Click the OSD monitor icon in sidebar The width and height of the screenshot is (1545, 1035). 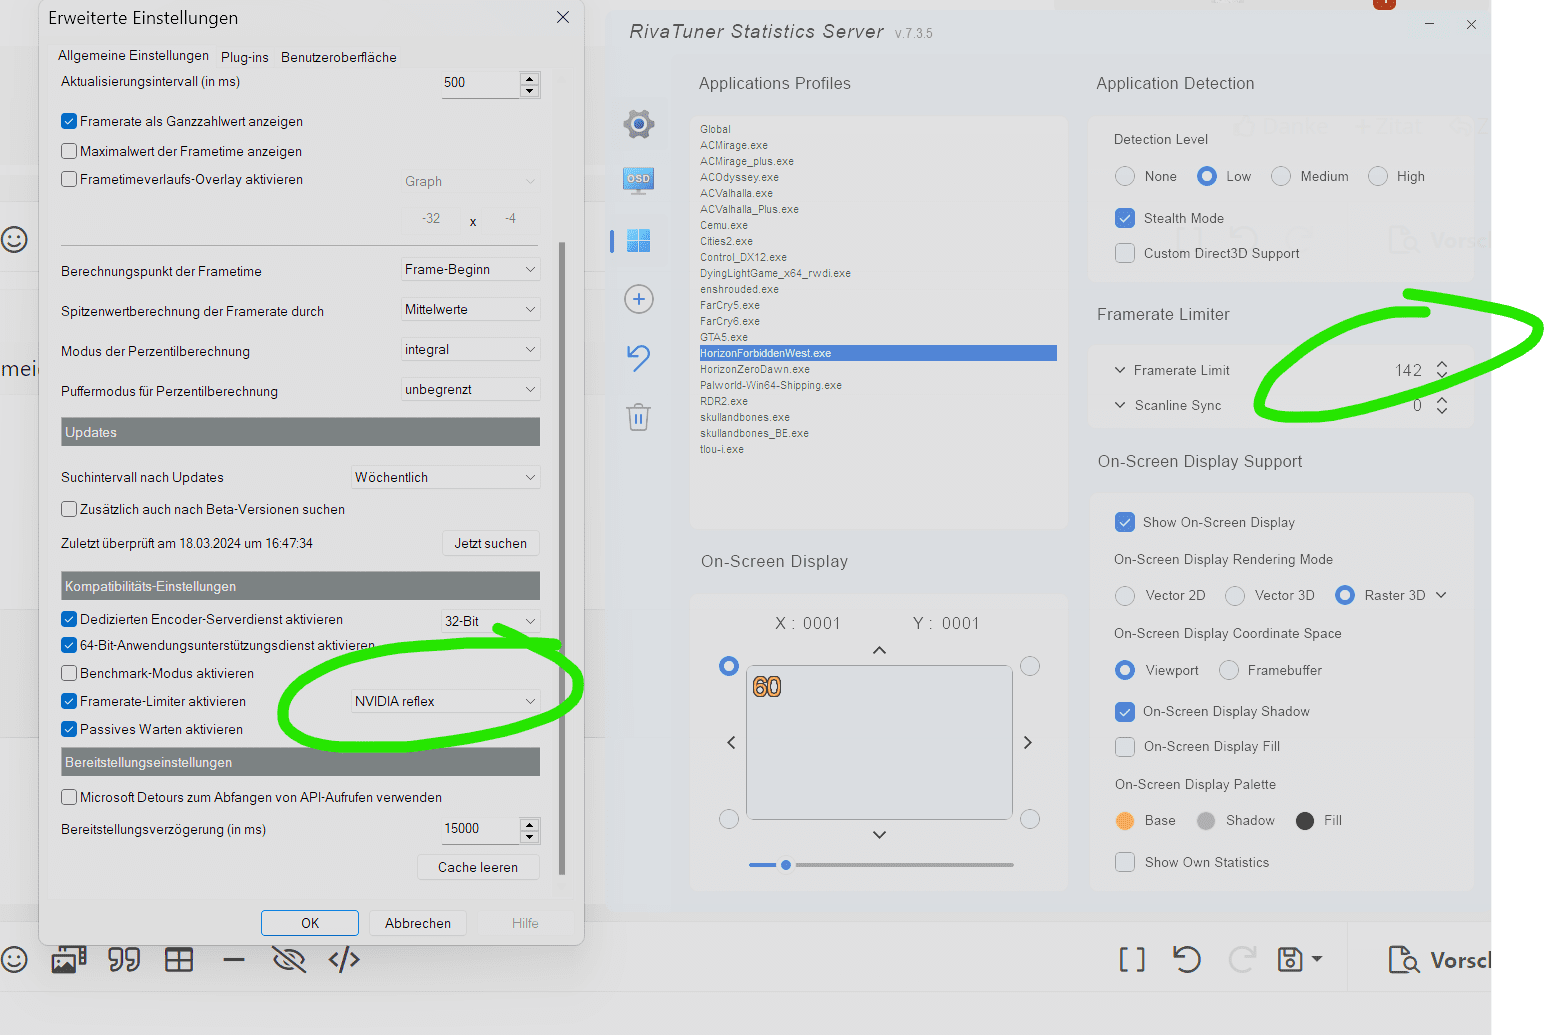(x=638, y=181)
